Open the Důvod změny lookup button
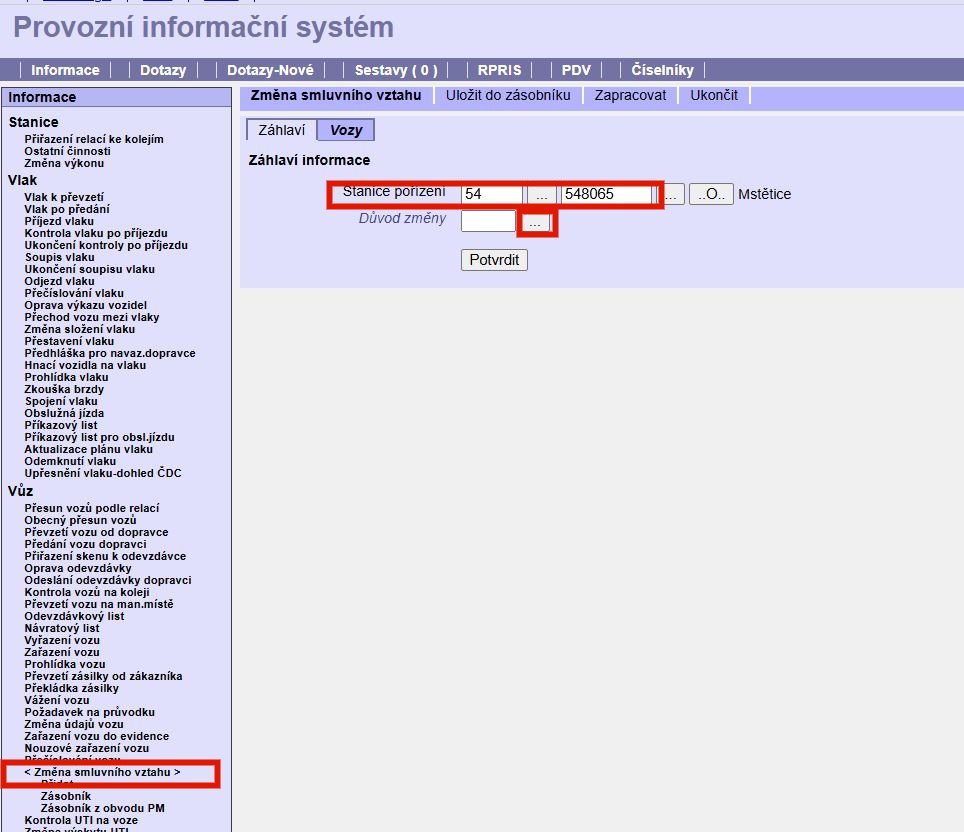 coord(535,222)
